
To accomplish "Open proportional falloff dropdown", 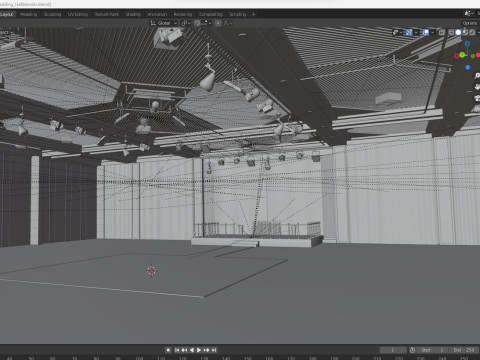I will (228, 23).
